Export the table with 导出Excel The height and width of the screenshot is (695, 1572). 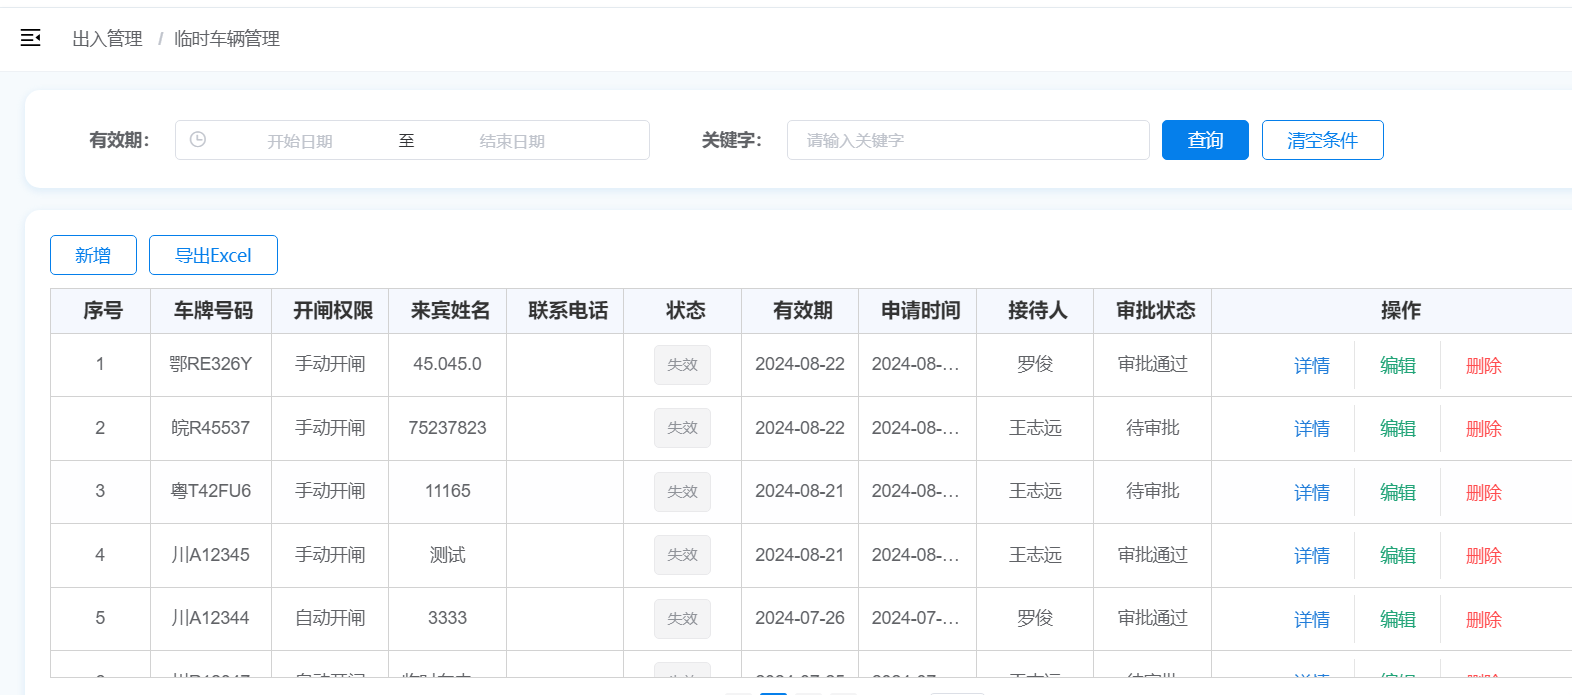[x=213, y=255]
